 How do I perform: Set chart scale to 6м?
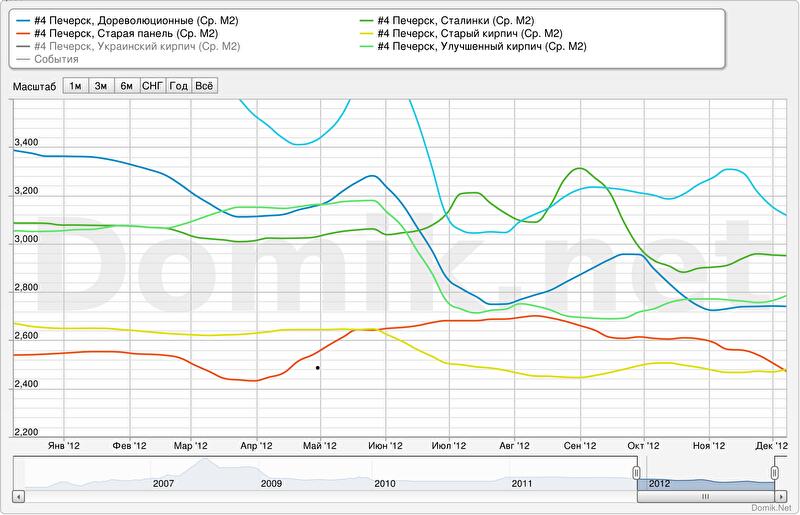tap(127, 86)
